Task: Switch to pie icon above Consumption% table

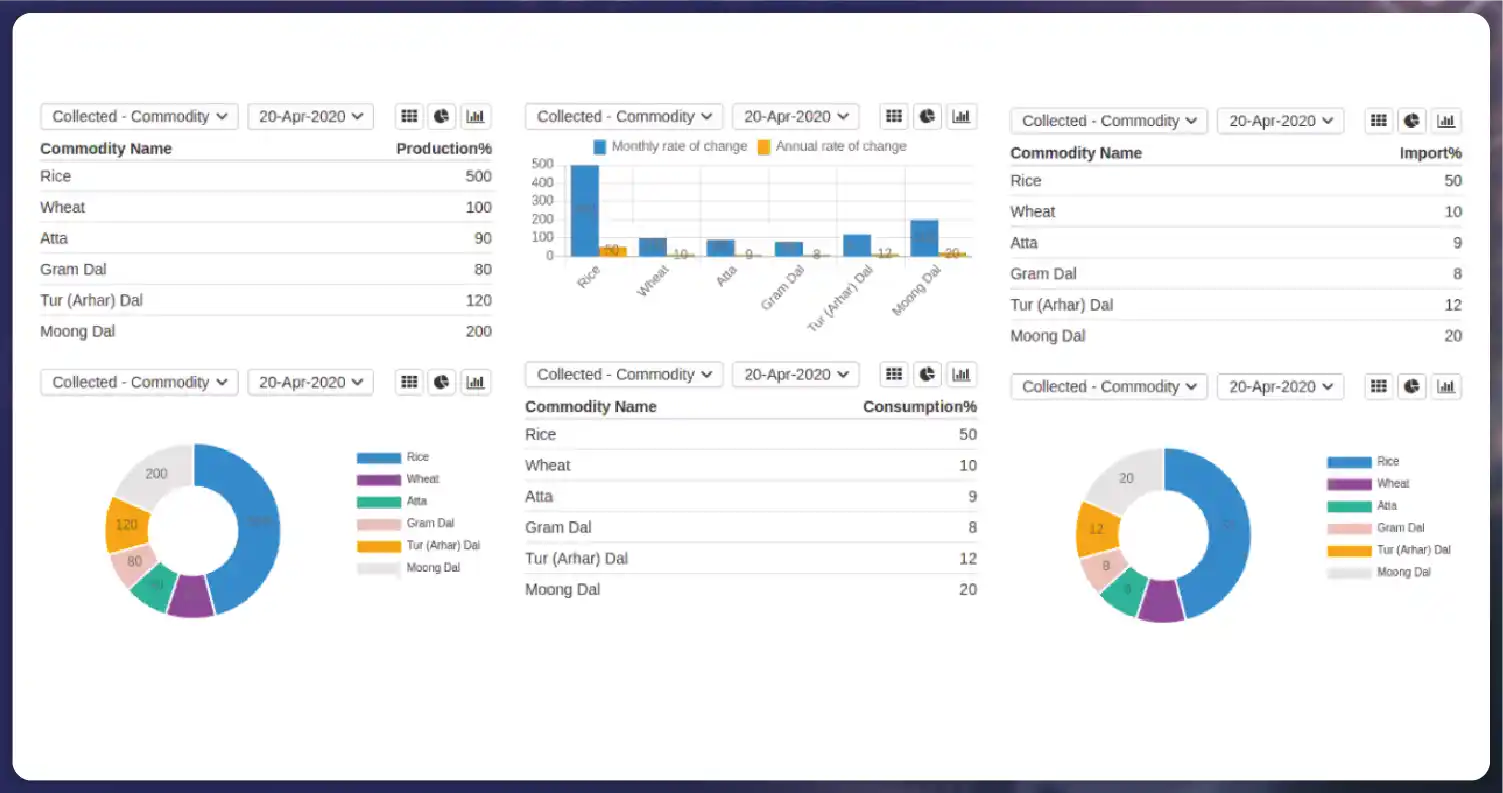Action: coord(927,374)
